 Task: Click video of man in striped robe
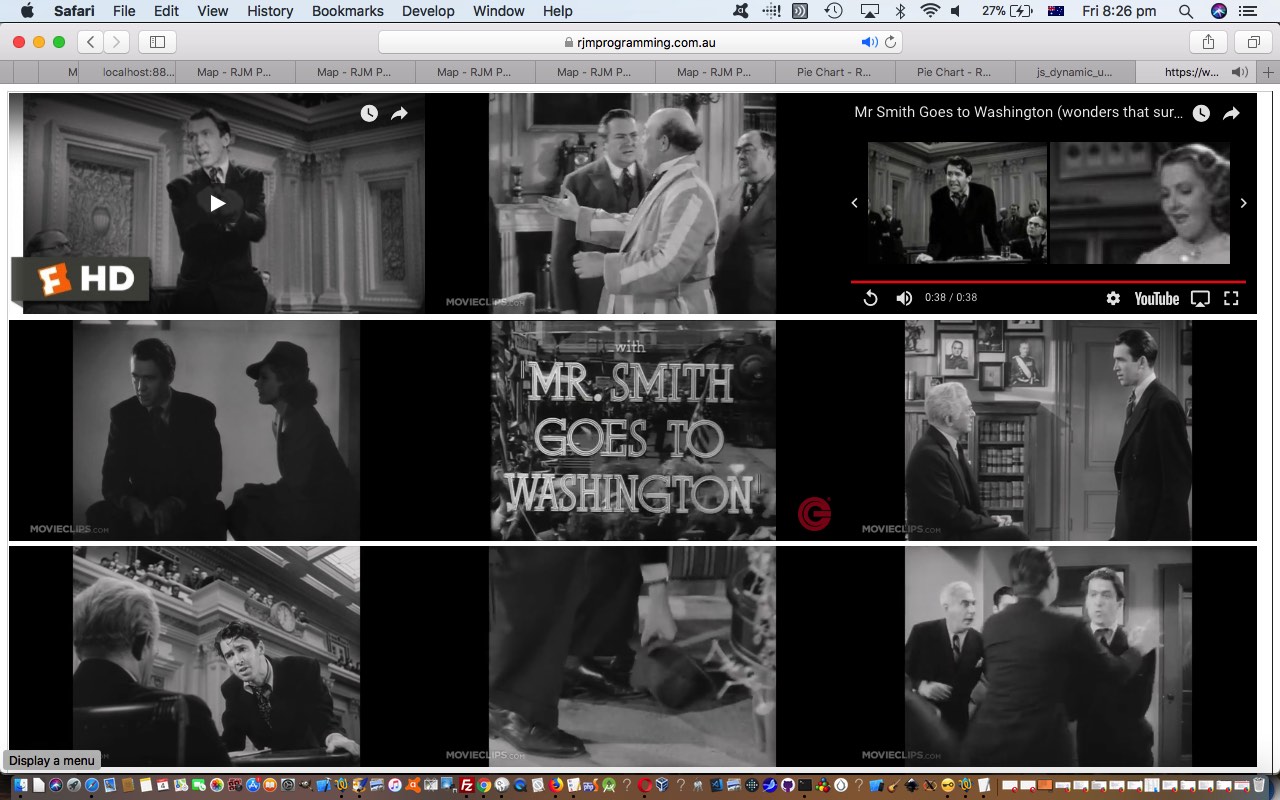click(x=632, y=204)
